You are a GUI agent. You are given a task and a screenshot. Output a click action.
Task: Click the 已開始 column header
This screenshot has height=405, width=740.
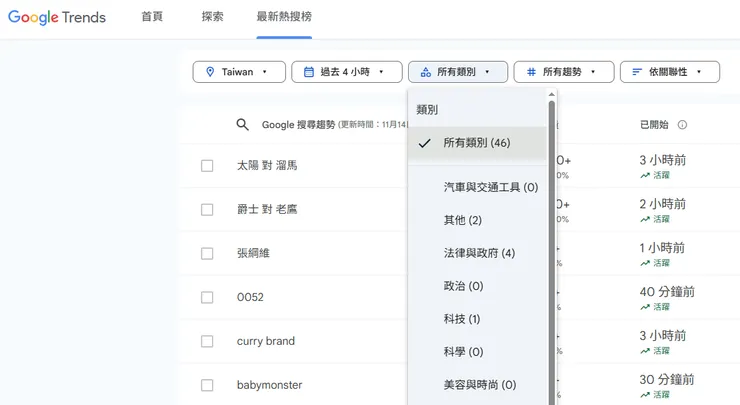[654, 125]
